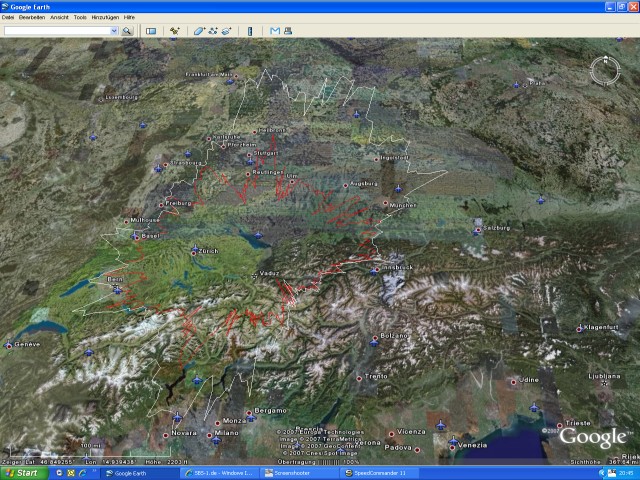Screen dimensions: 640x480
Task: Click the Start button on taskbar
Action: point(24,473)
